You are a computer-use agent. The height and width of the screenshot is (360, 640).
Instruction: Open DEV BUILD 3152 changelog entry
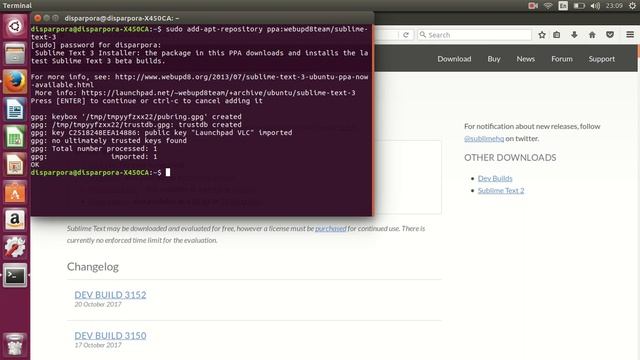click(x=110, y=295)
